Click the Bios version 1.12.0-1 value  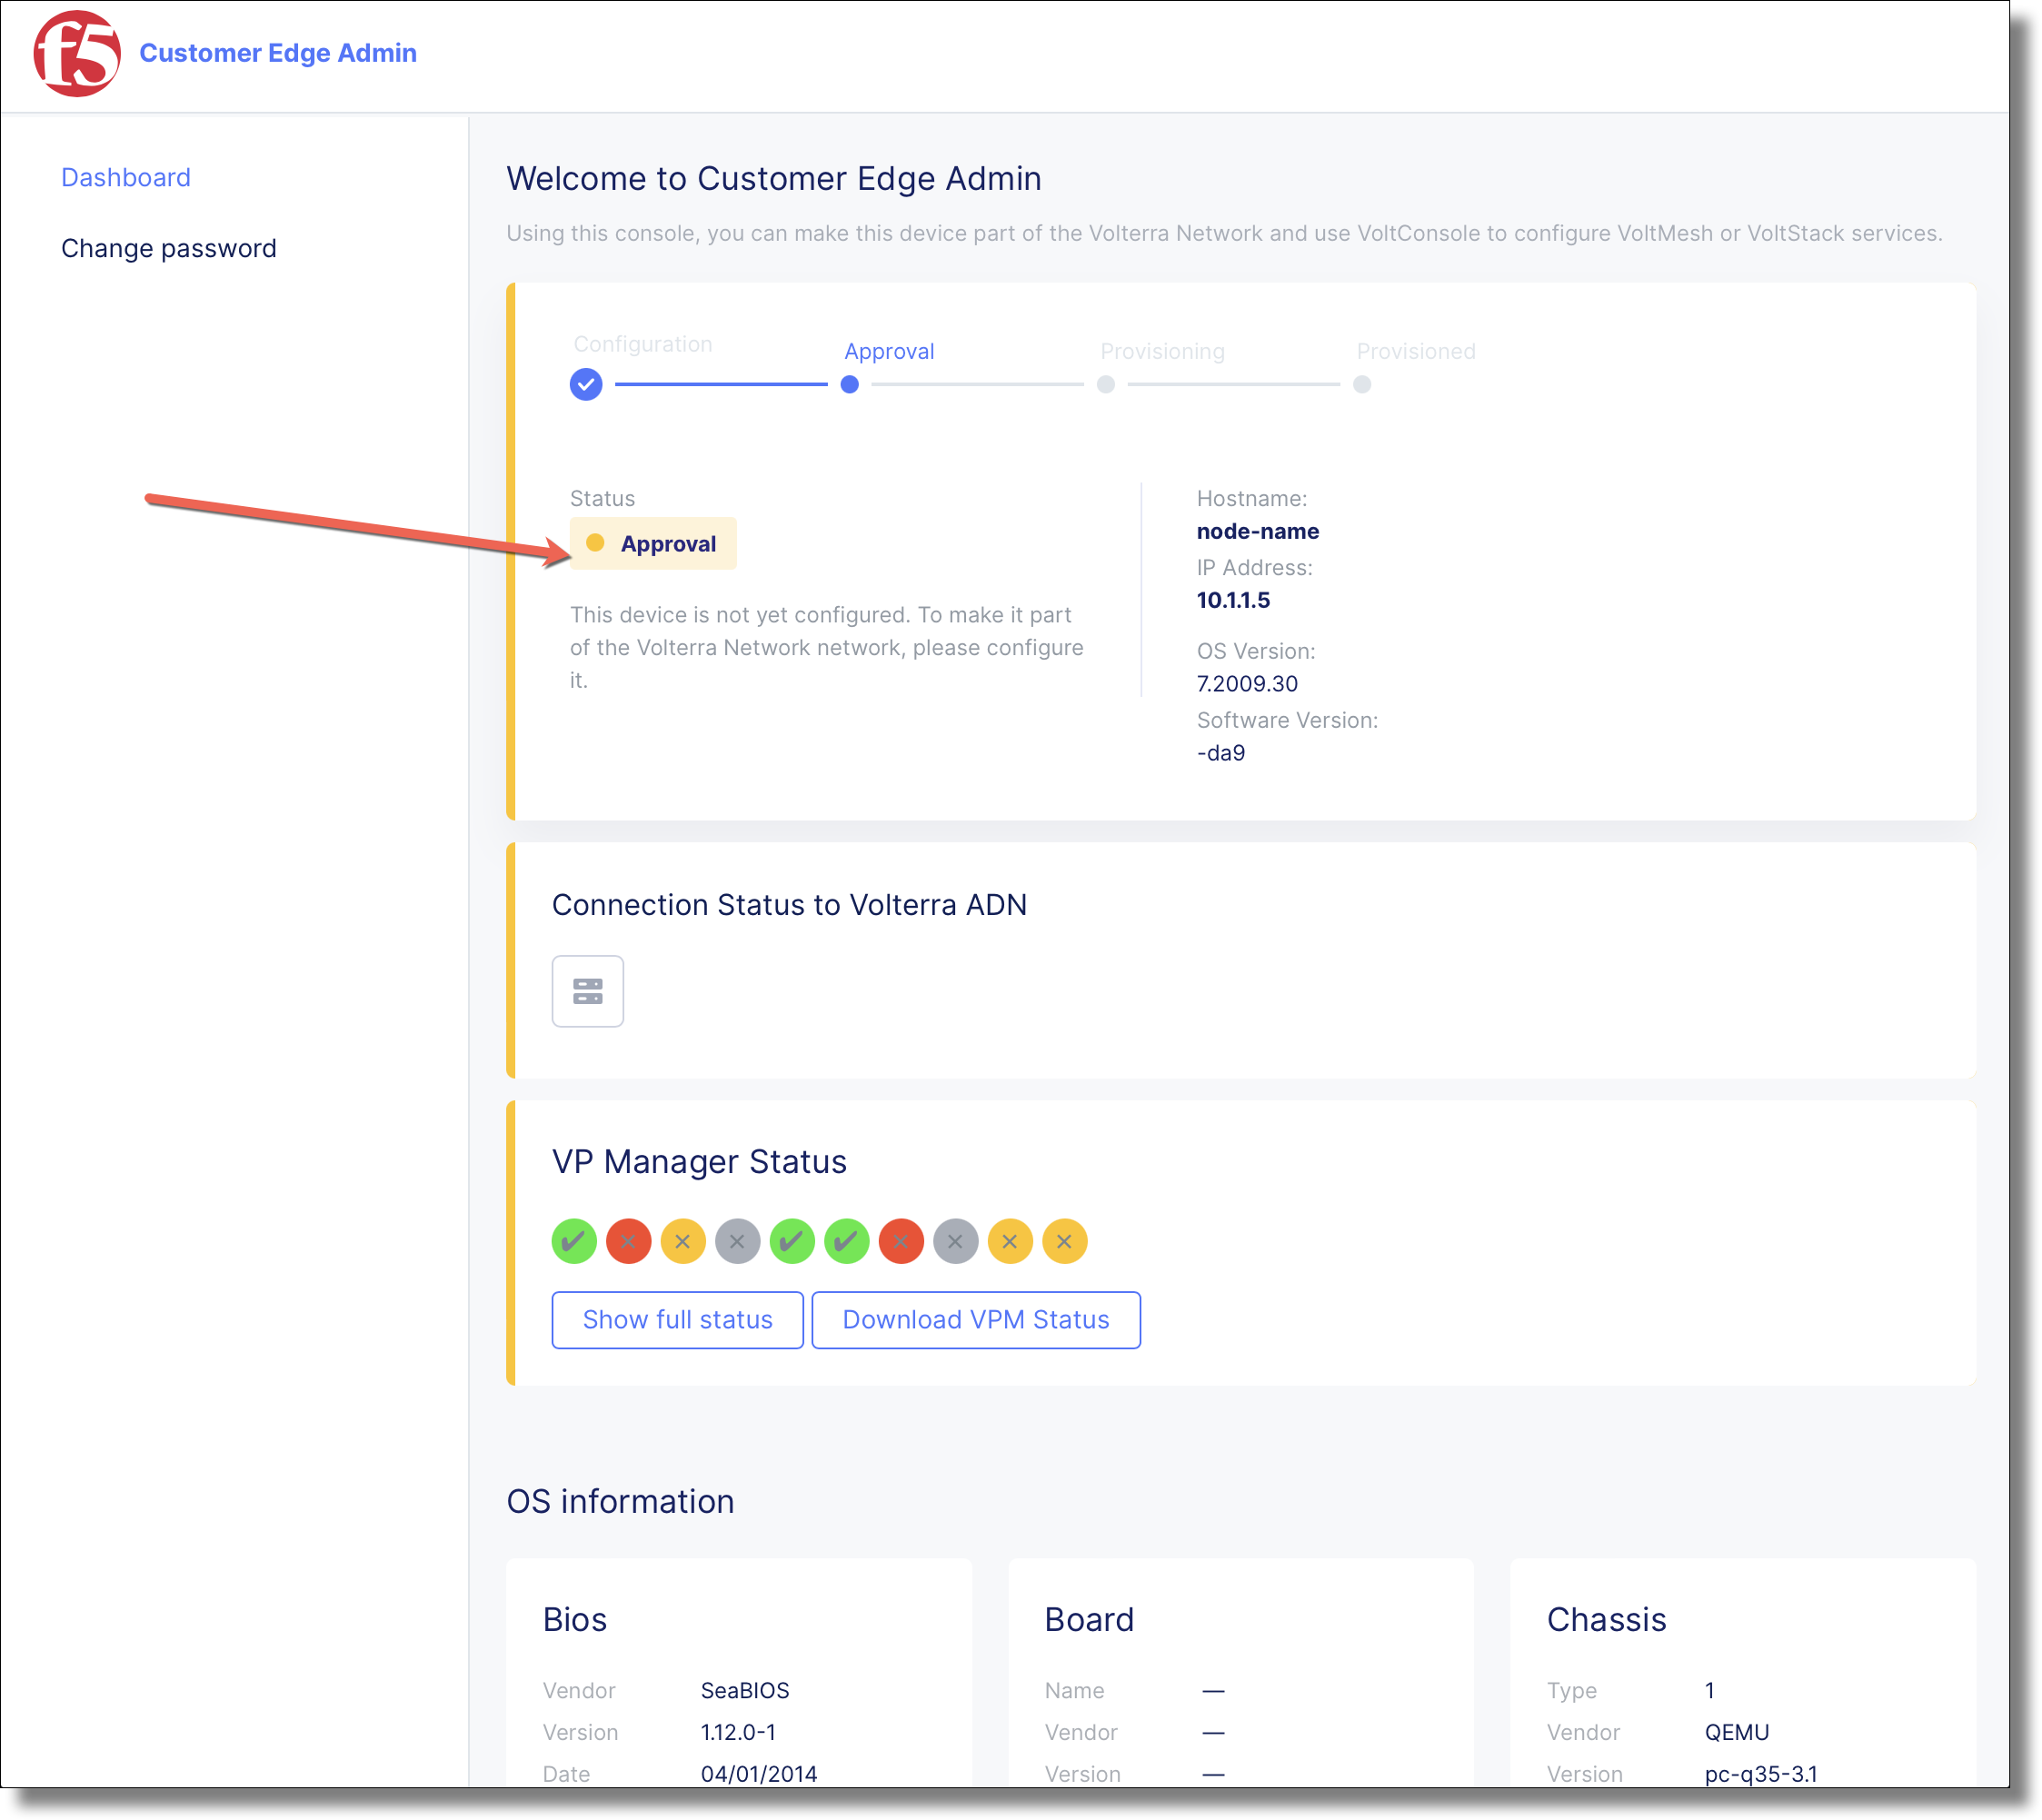tap(738, 1732)
